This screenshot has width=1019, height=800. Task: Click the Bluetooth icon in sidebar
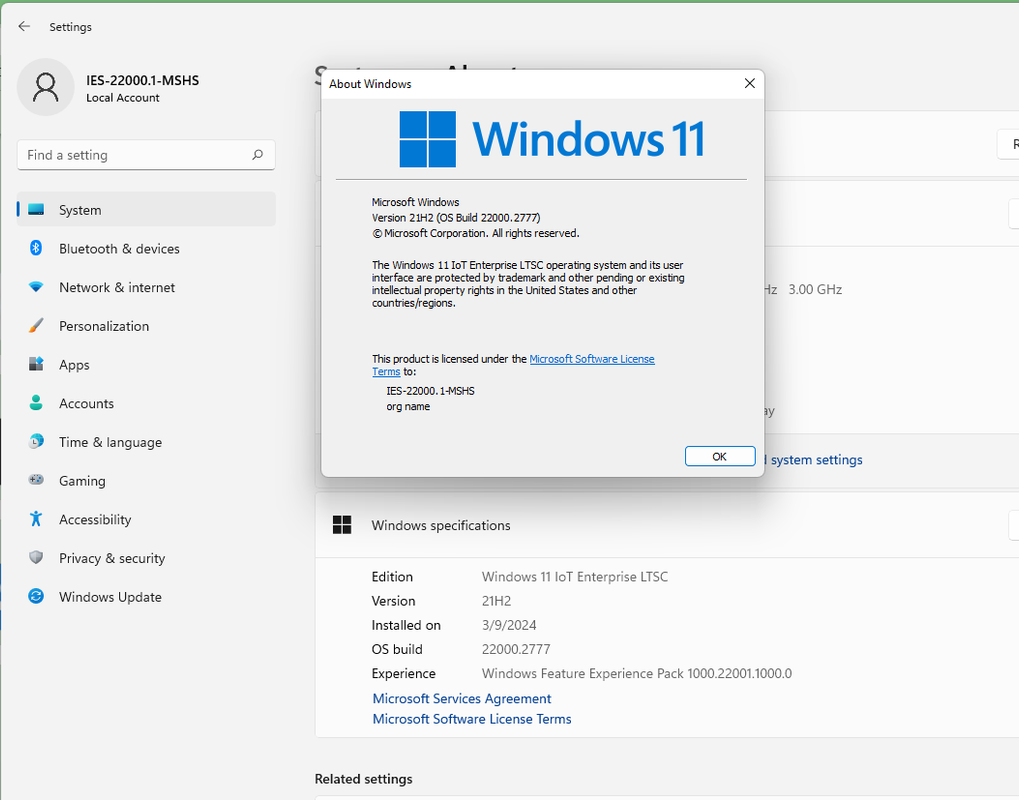pos(36,248)
